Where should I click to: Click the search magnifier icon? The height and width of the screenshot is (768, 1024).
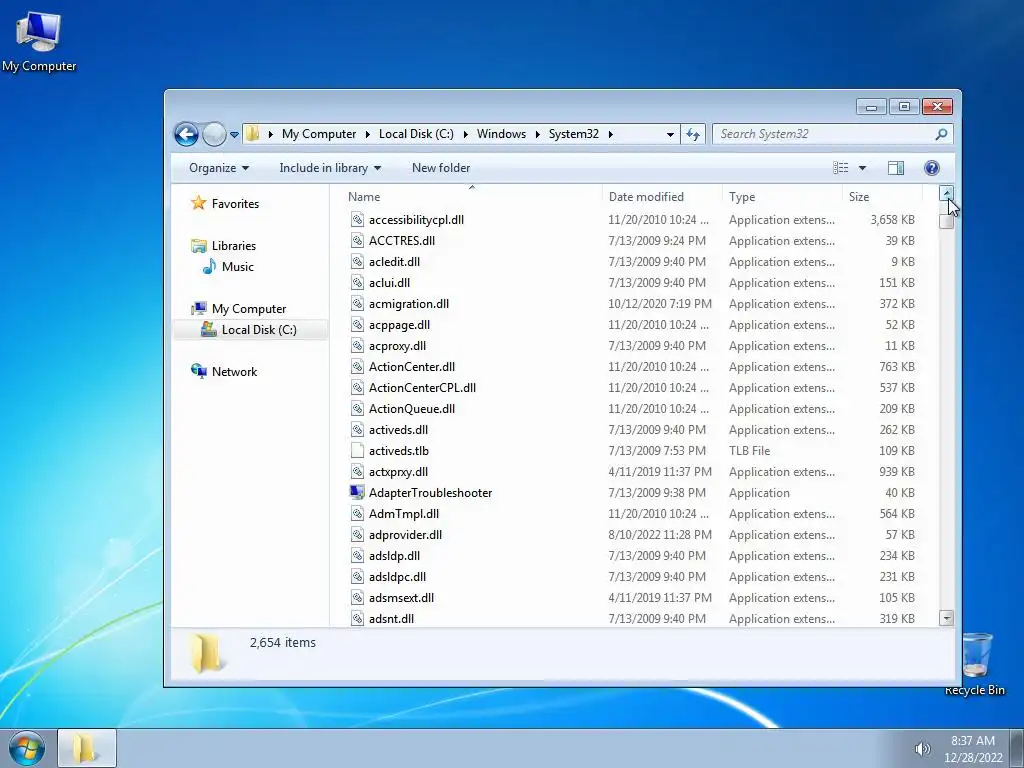tap(941, 134)
